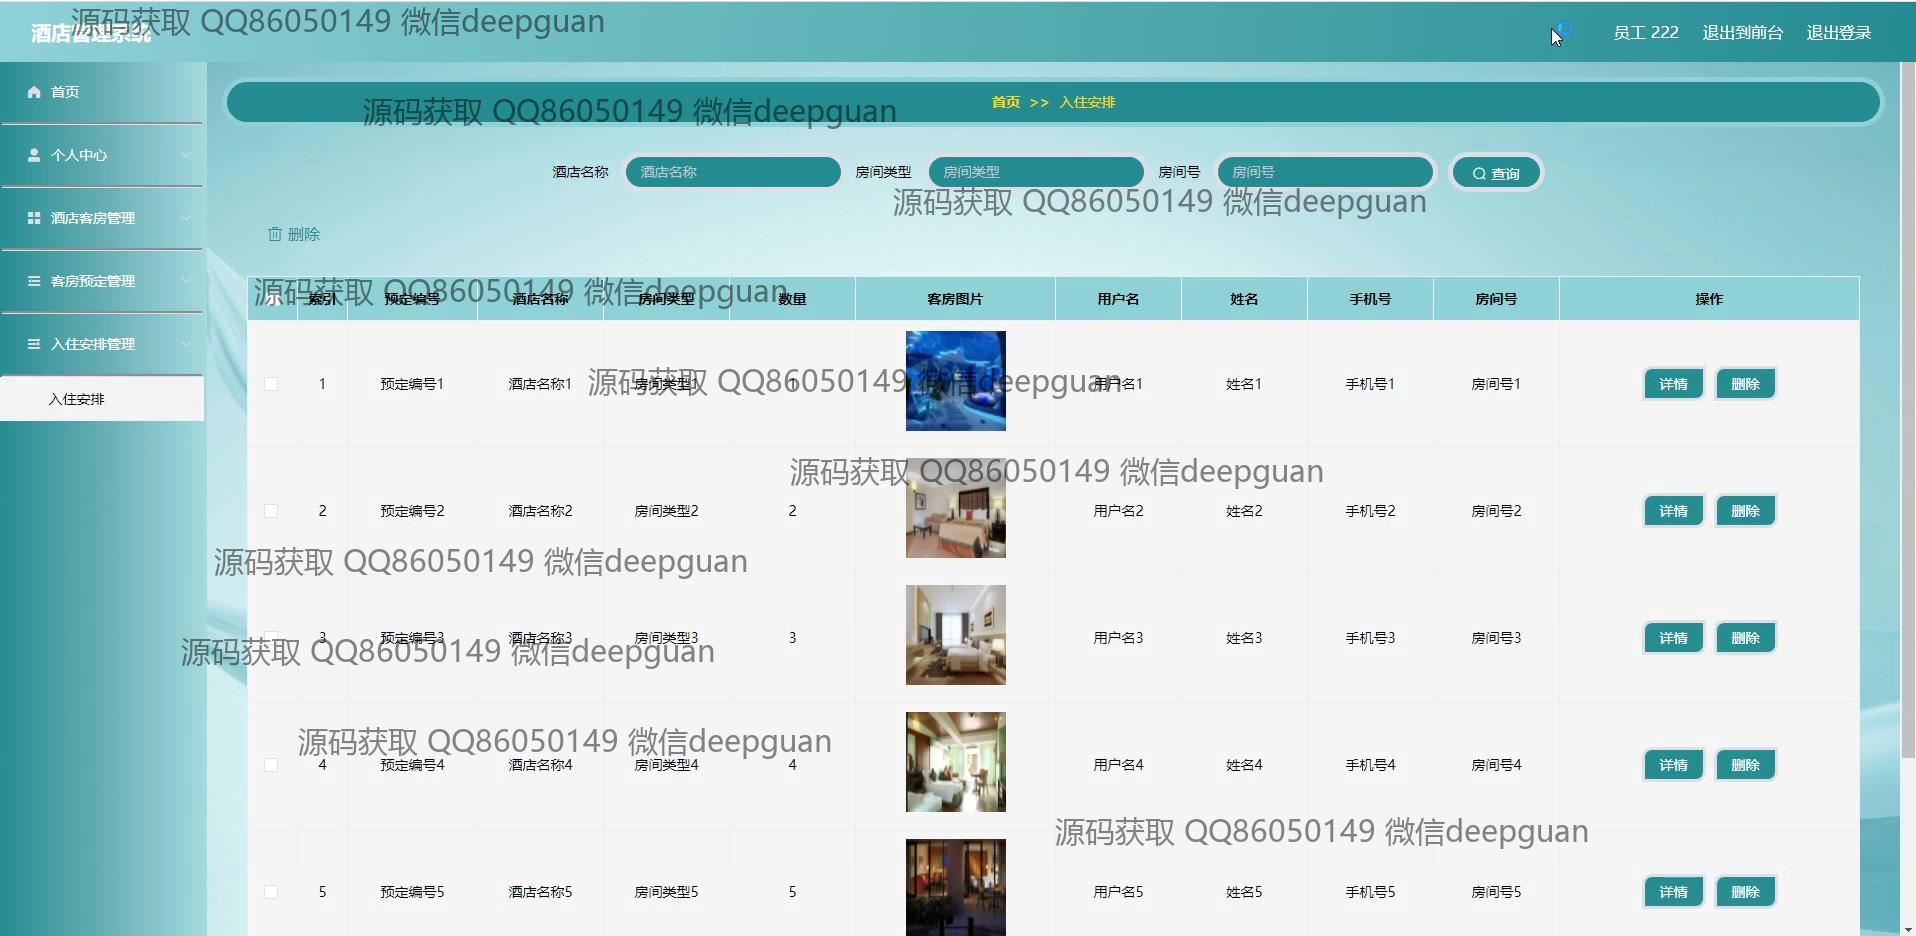Click 首页 in the breadcrumb trail
The image size is (1916, 936).
(1005, 102)
